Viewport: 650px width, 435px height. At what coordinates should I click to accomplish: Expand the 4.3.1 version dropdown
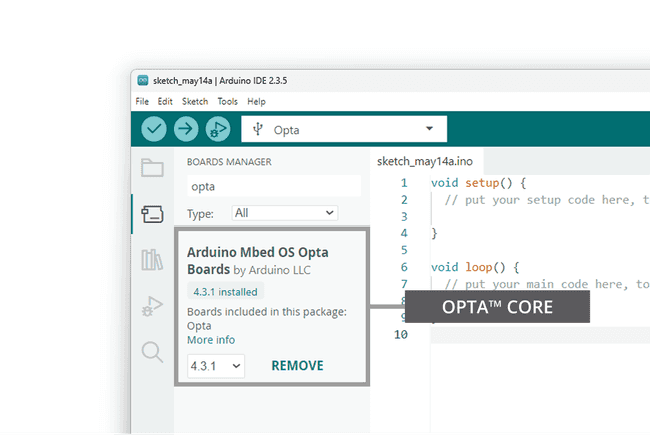[216, 366]
